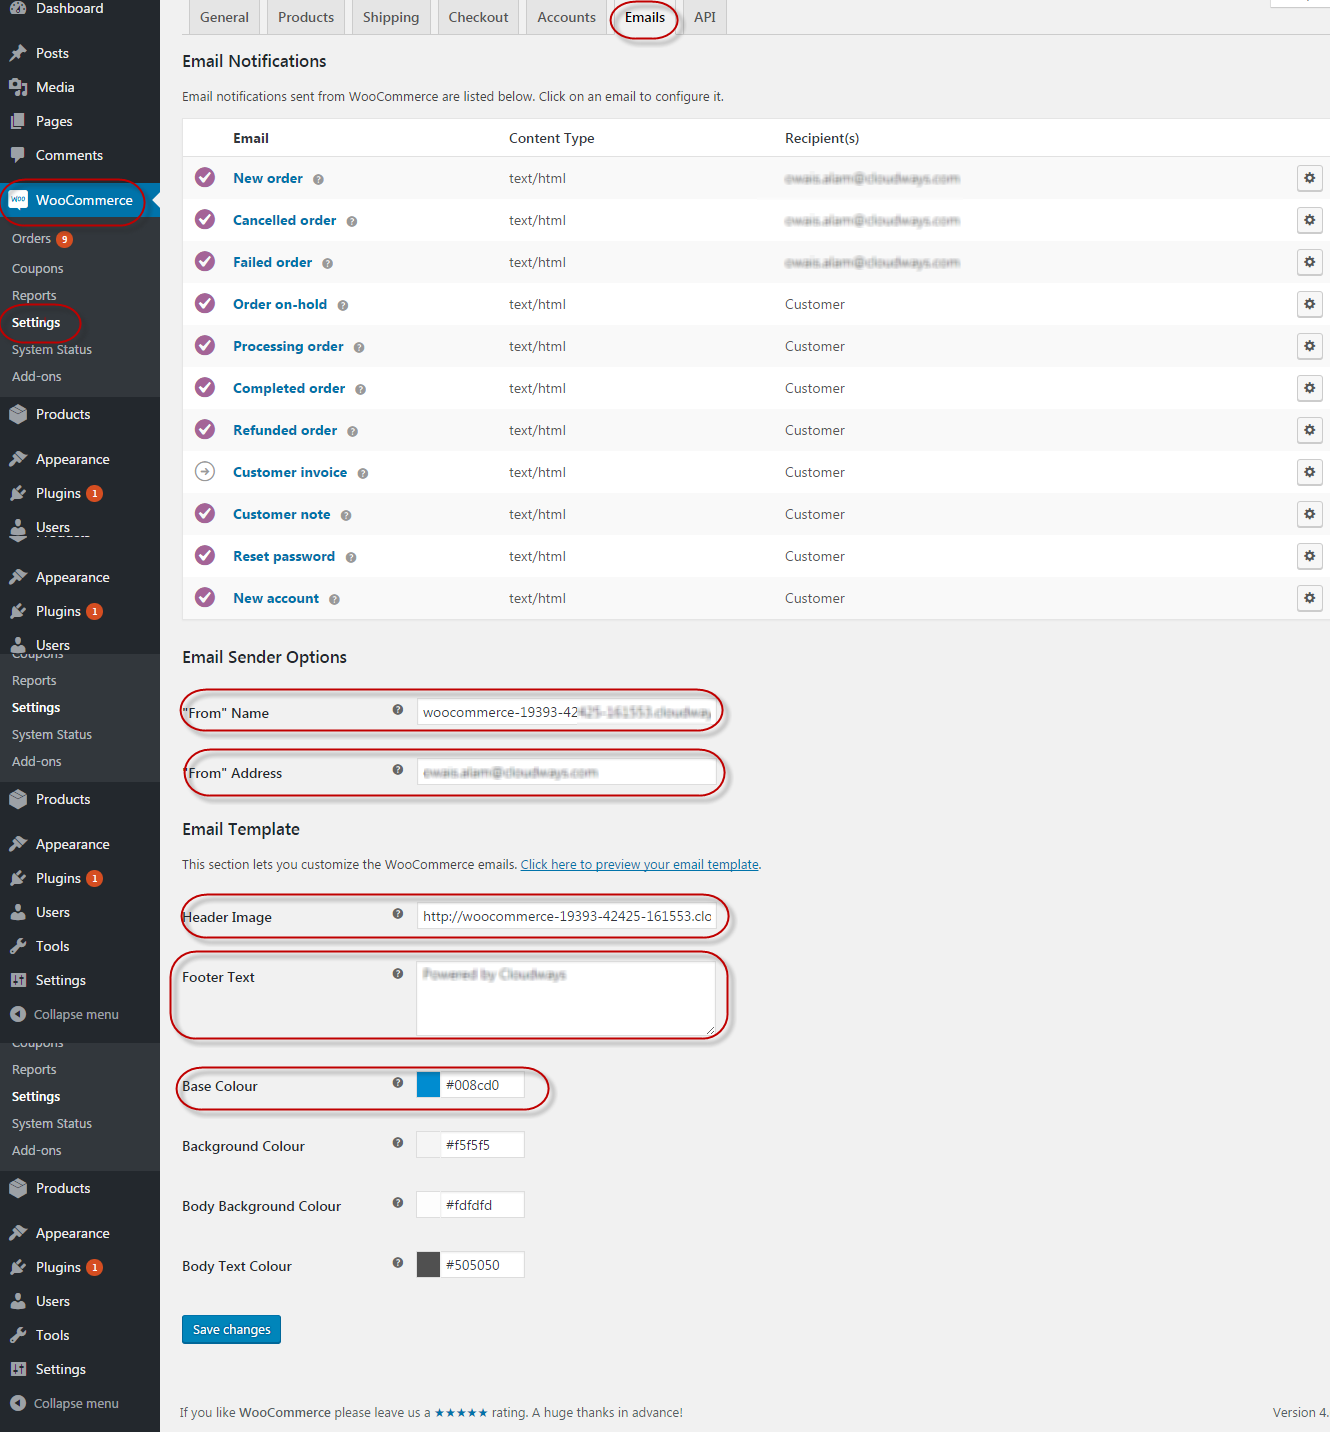Screen dimensions: 1330x1432
Task: Open configure gear for New account email
Action: pos(1309,598)
